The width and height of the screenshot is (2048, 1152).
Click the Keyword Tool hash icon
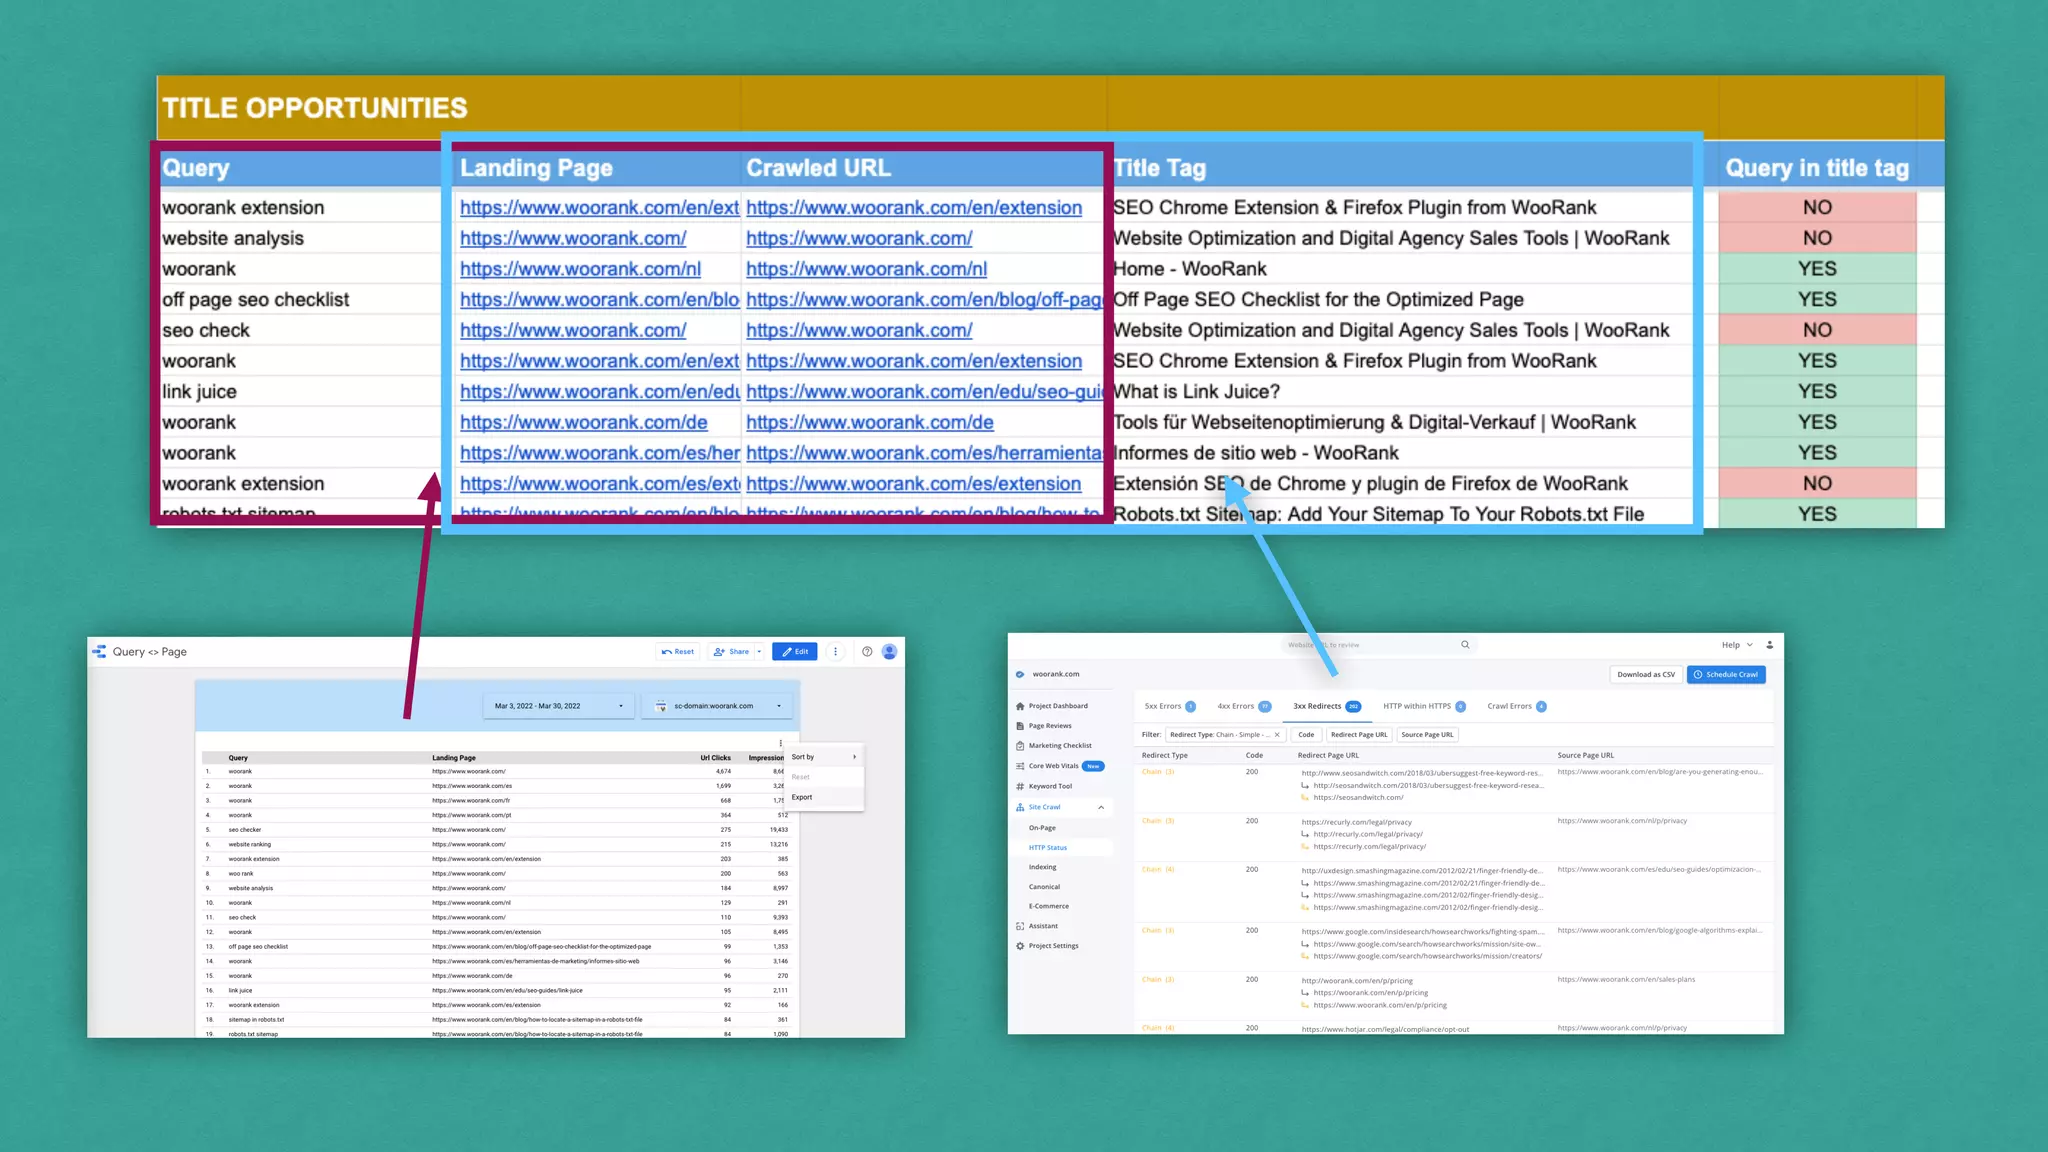click(1020, 786)
